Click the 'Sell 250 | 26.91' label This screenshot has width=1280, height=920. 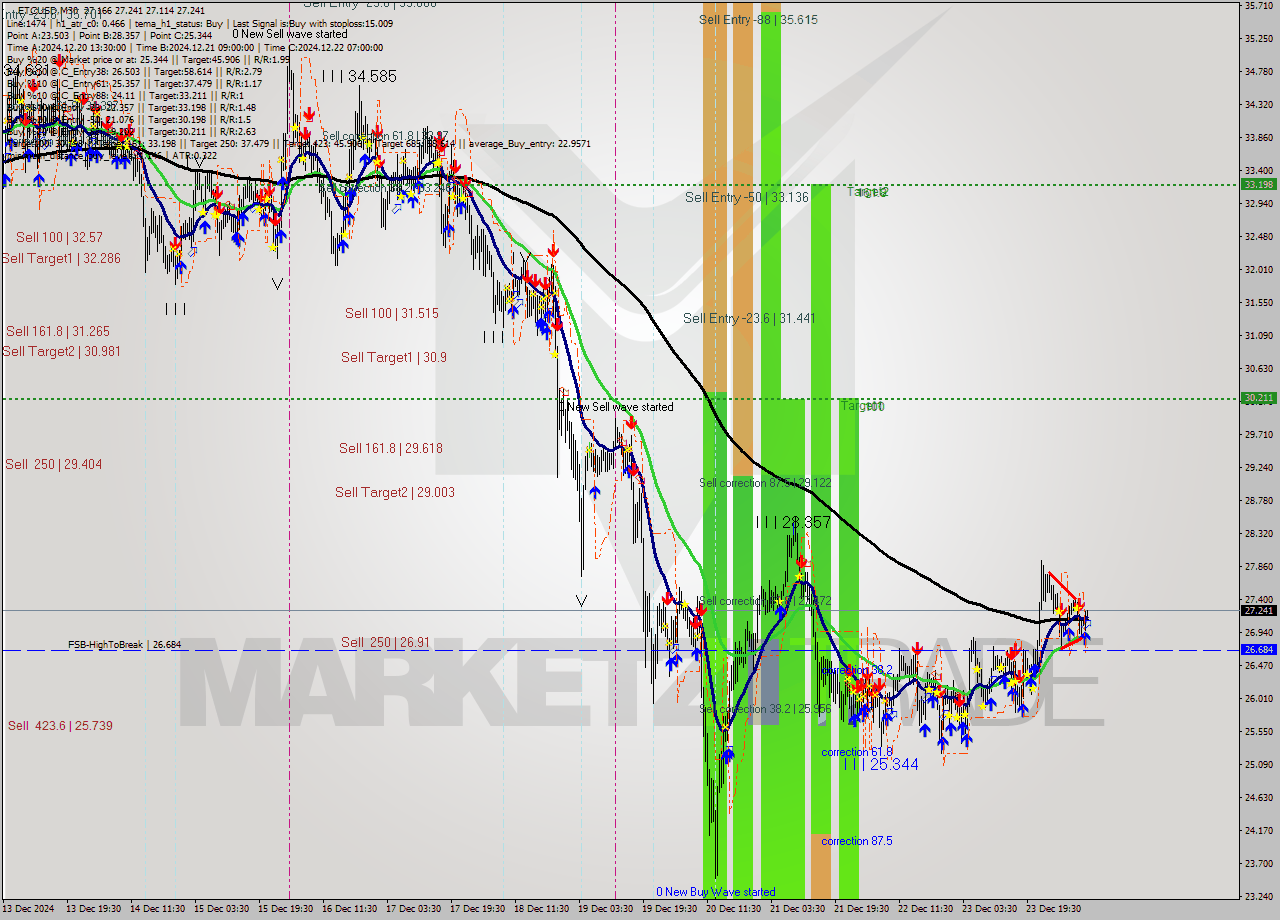point(385,642)
